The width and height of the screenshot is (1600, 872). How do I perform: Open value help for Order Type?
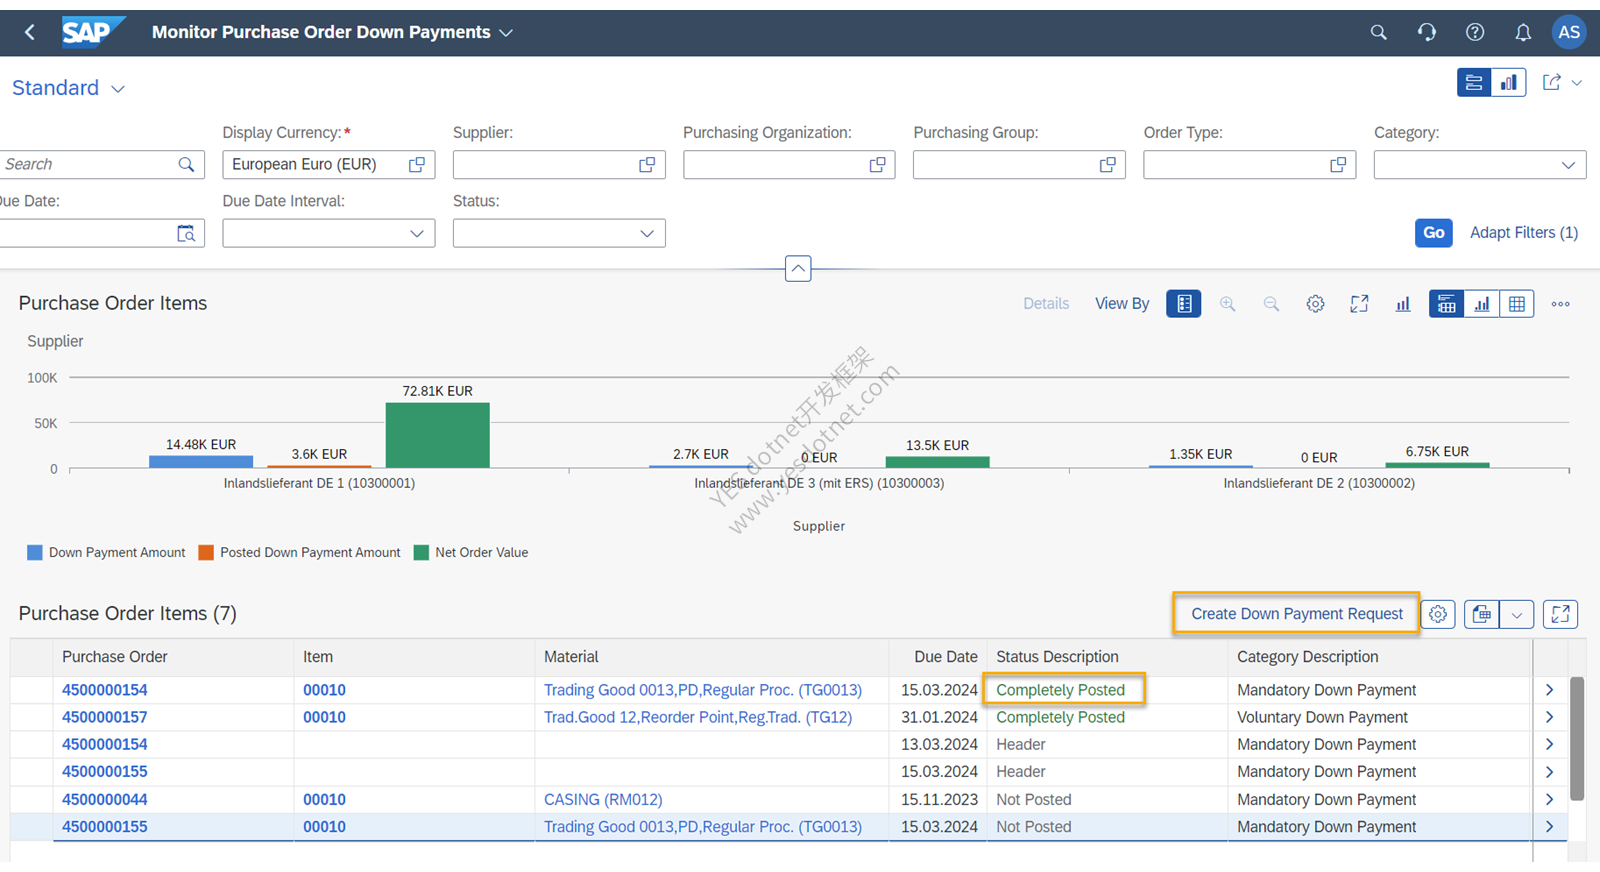click(1338, 164)
